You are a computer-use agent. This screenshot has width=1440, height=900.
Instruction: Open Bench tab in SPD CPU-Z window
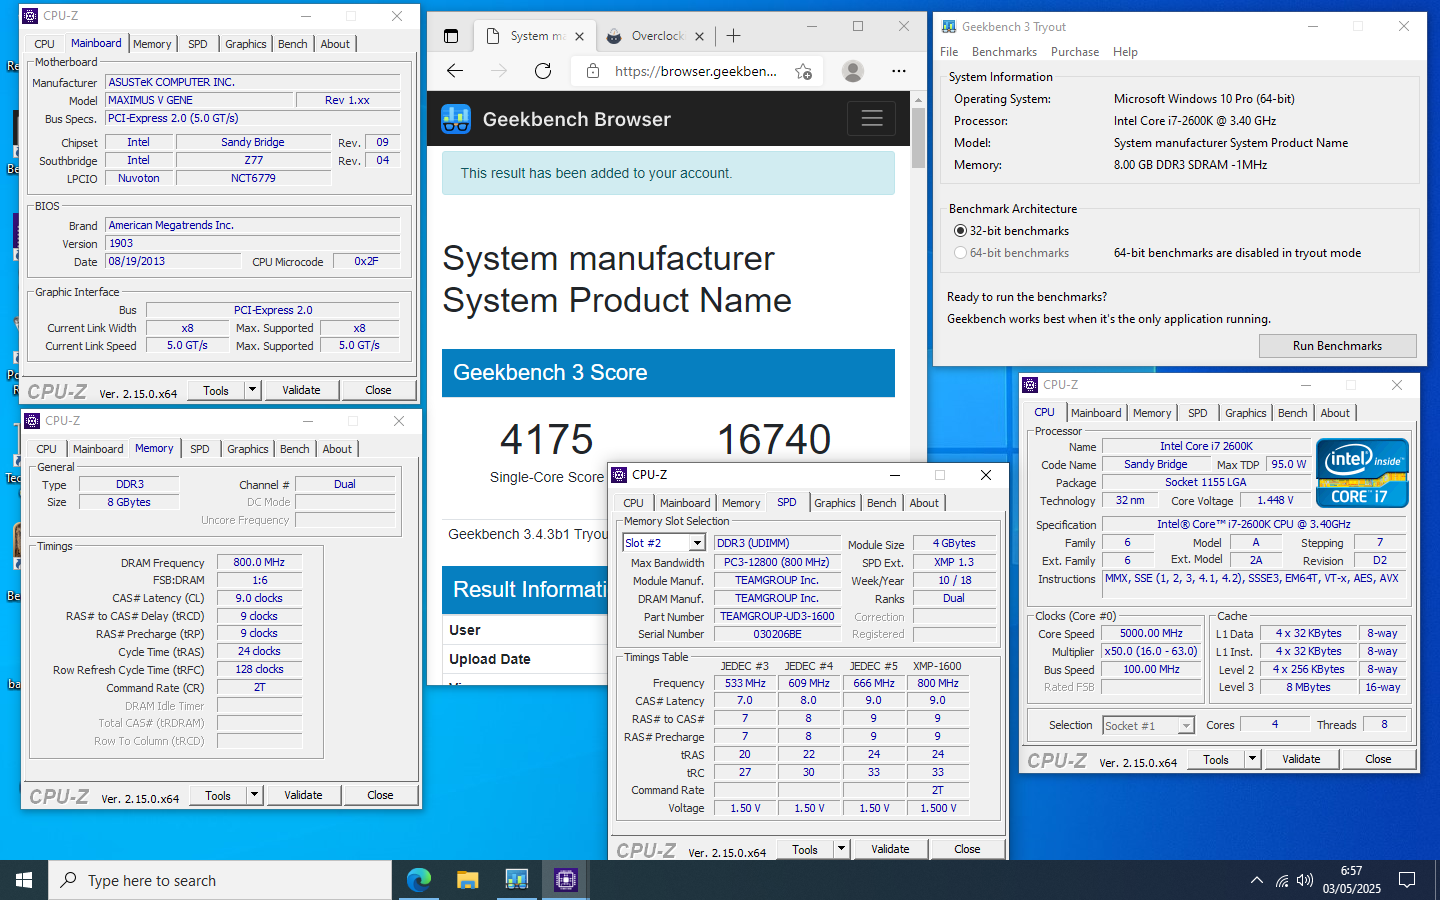(x=882, y=503)
